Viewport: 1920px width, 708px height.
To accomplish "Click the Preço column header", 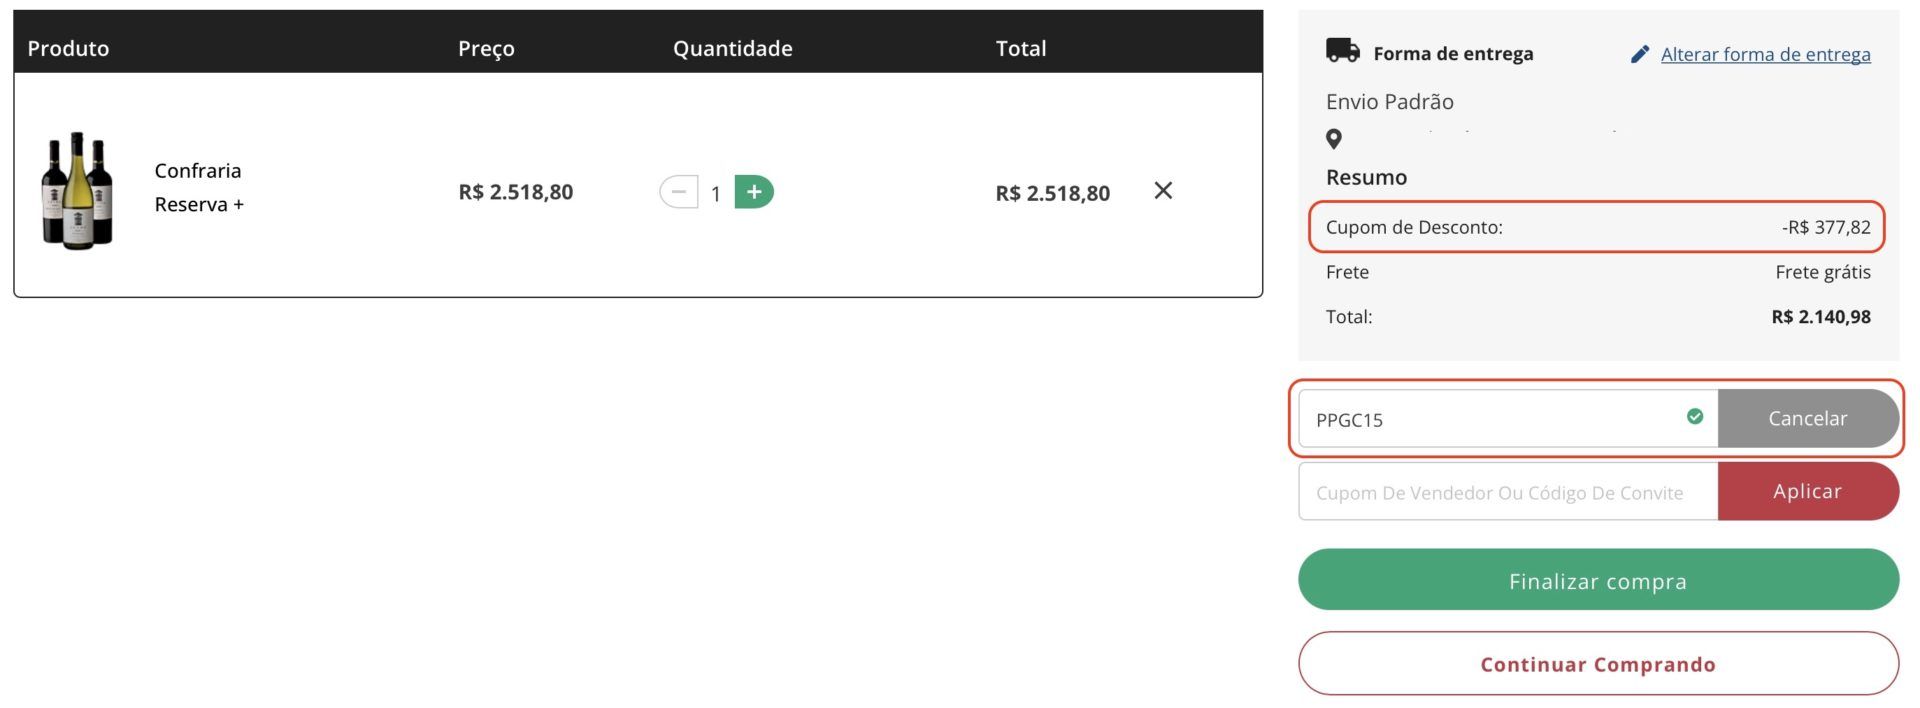I will click(486, 48).
